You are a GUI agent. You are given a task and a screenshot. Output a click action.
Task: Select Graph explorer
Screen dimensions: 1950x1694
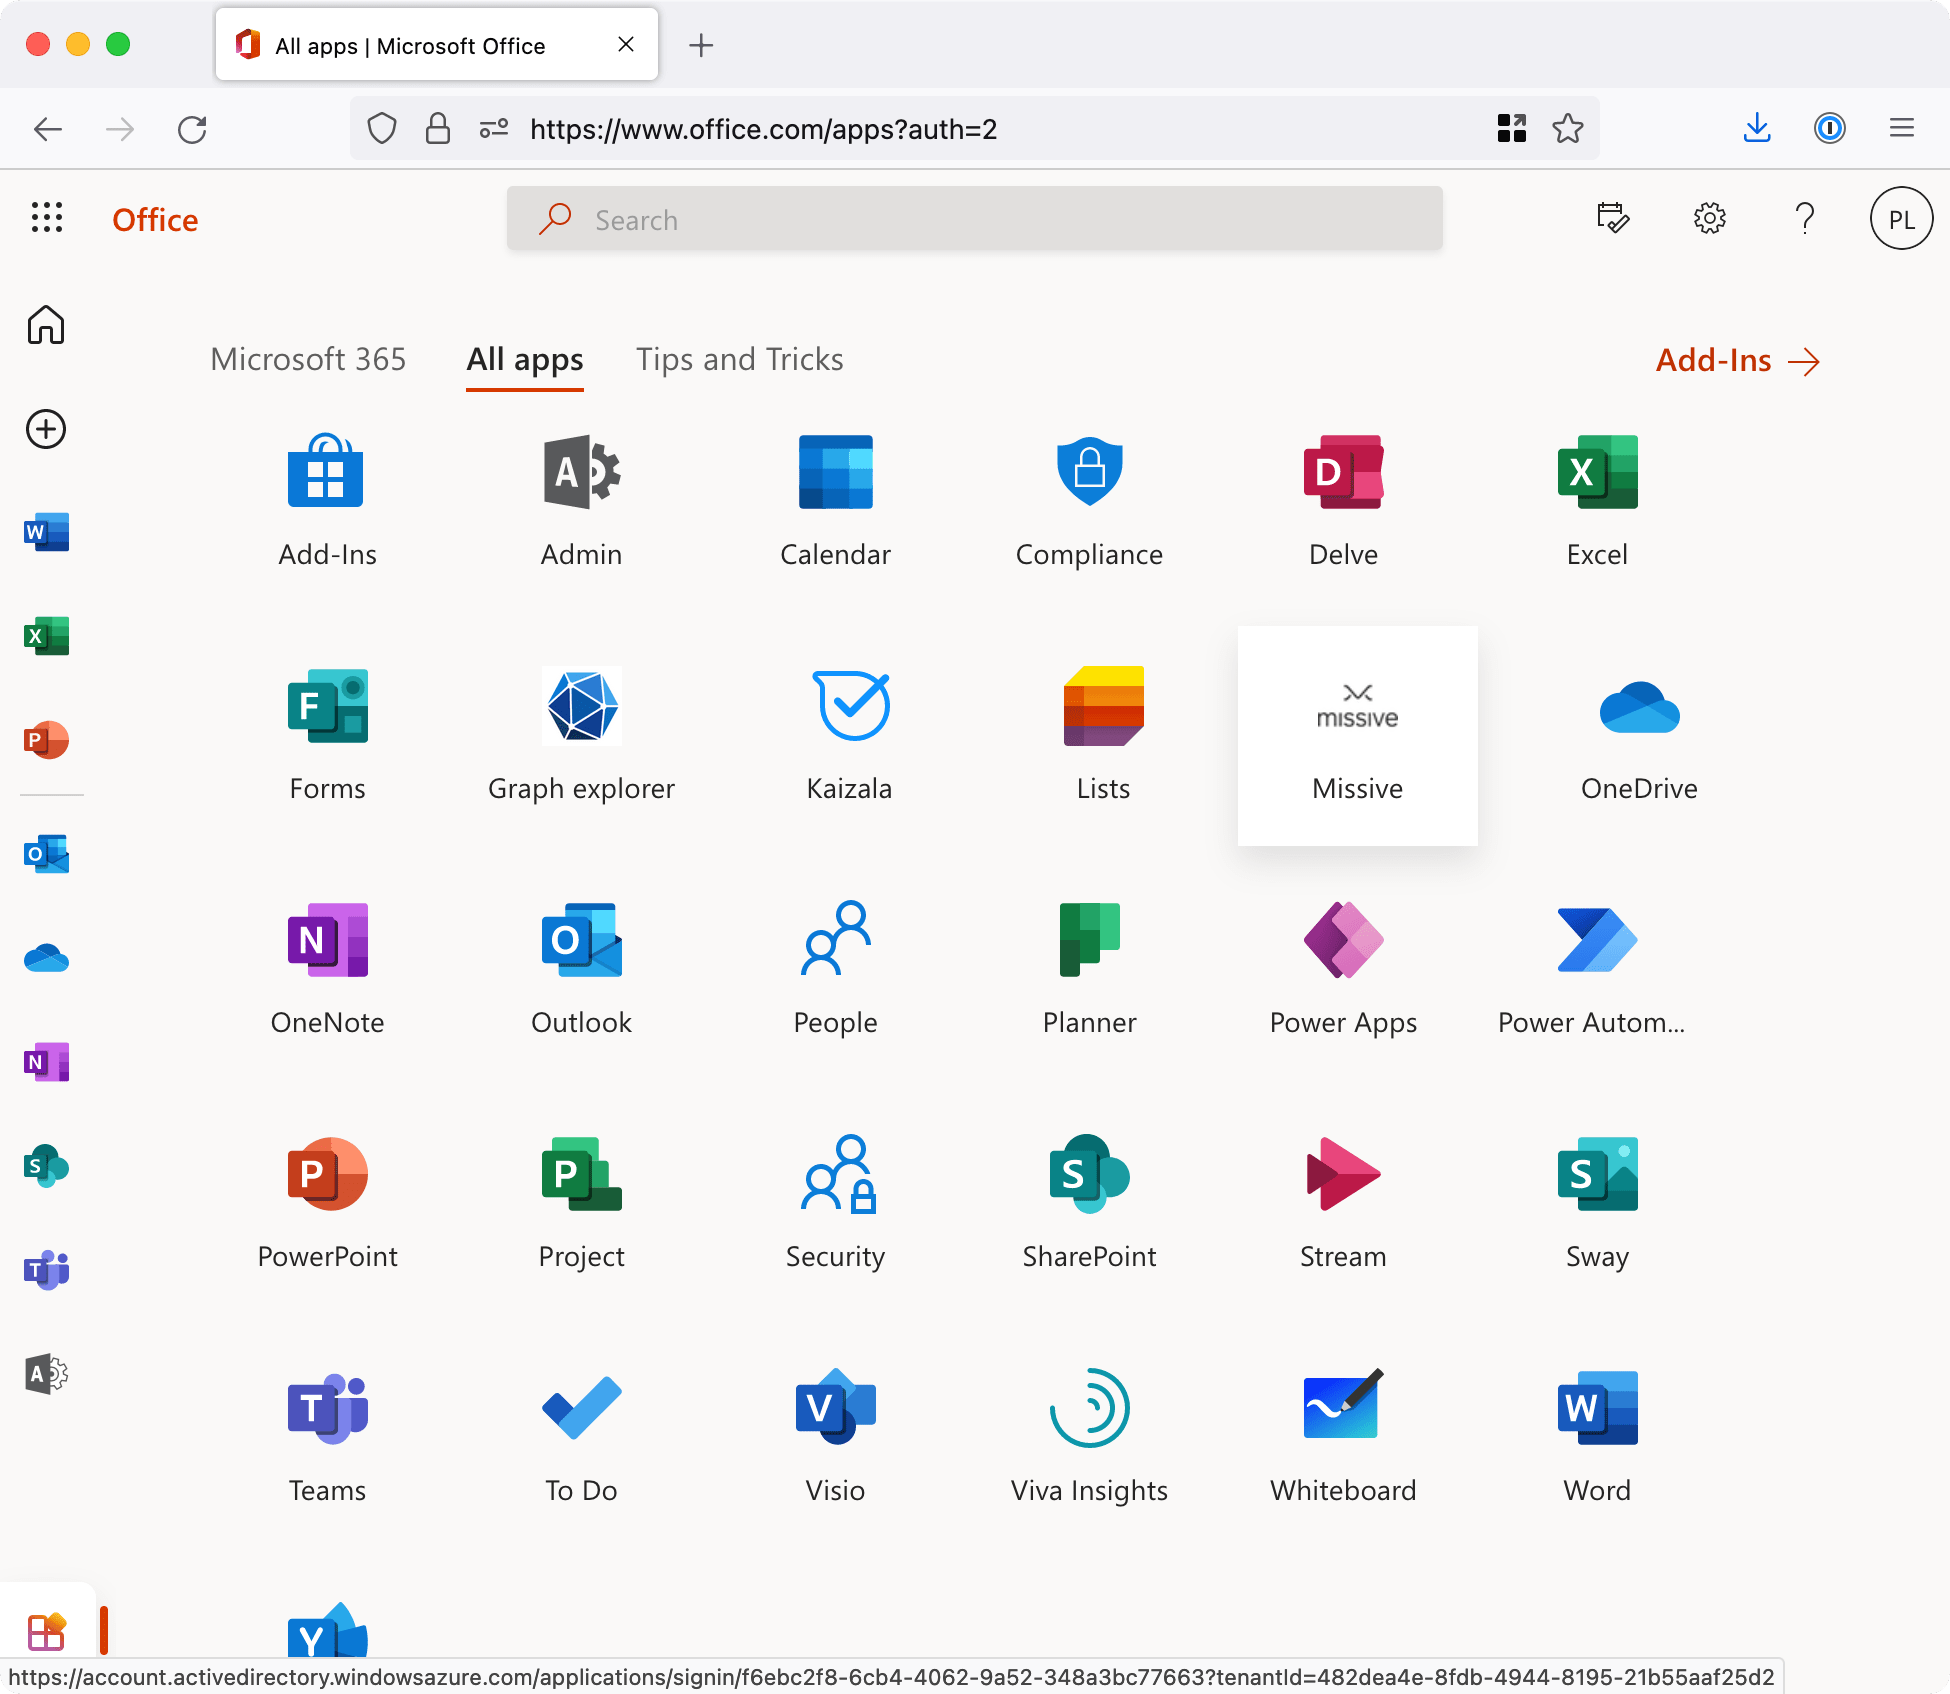581,735
